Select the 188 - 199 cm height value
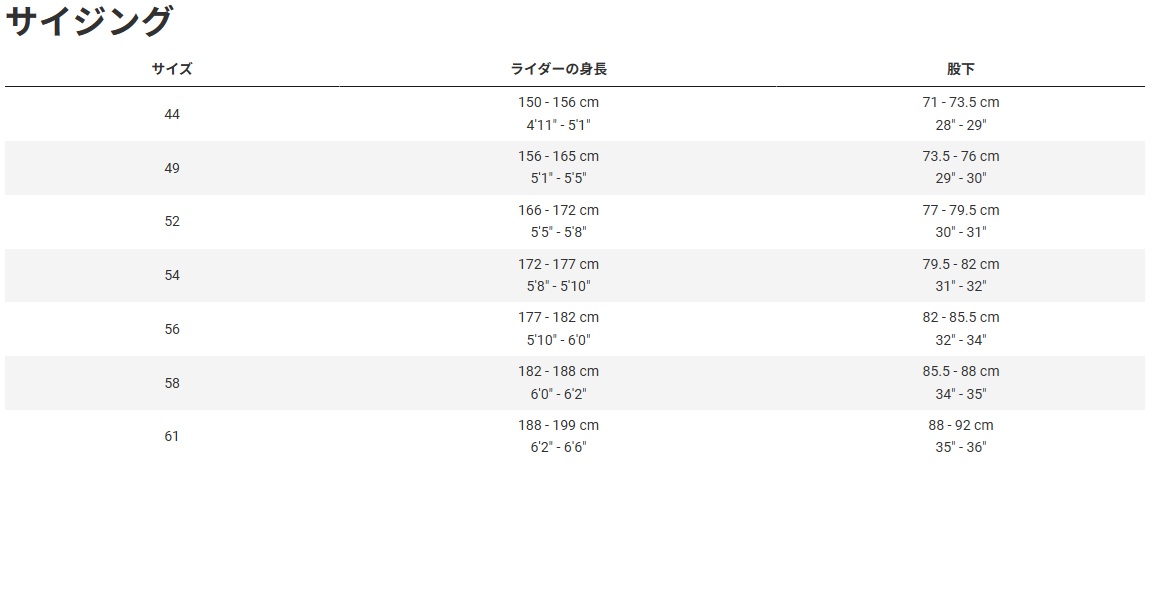 [x=558, y=425]
